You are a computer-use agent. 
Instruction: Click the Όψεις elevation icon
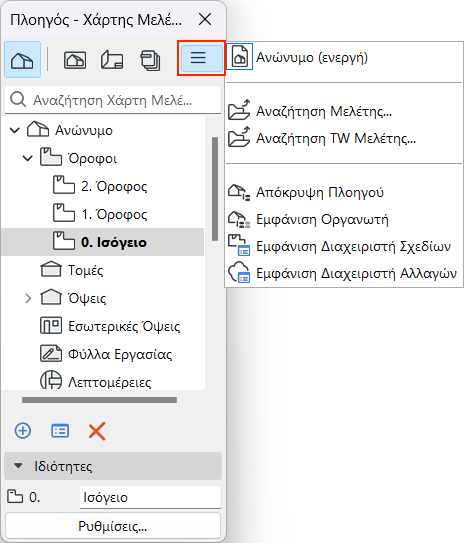click(51, 297)
